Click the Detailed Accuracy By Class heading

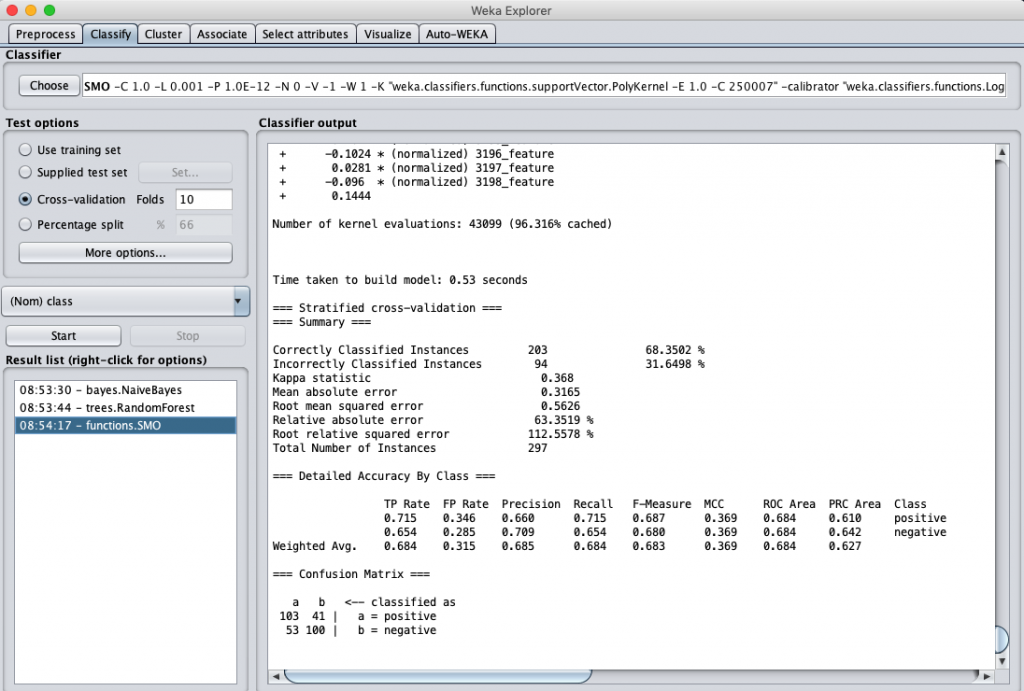tap(384, 476)
